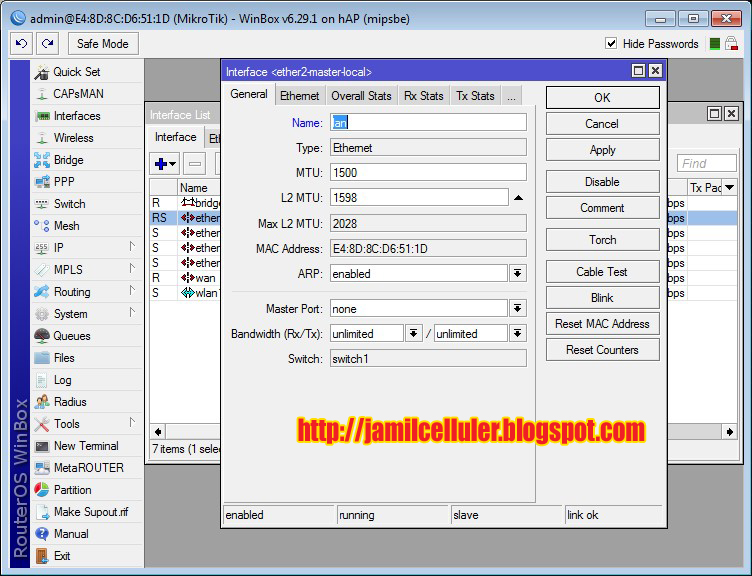Image resolution: width=752 pixels, height=576 pixels.
Task: Open the Master Port dropdown
Action: point(517,308)
